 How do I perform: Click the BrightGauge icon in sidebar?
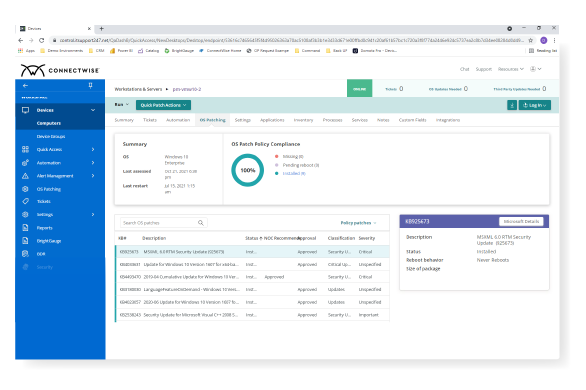(x=25, y=241)
